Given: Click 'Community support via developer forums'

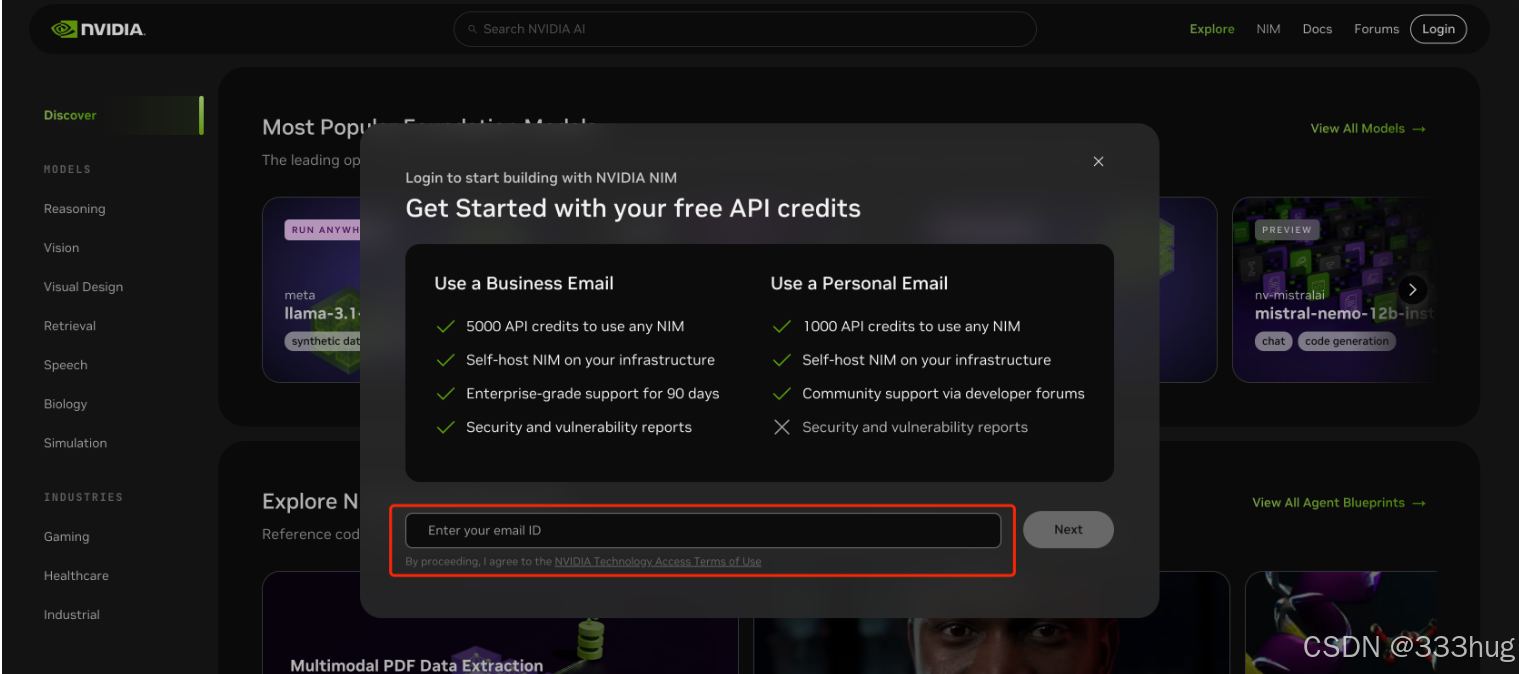Looking at the screenshot, I should [x=943, y=394].
